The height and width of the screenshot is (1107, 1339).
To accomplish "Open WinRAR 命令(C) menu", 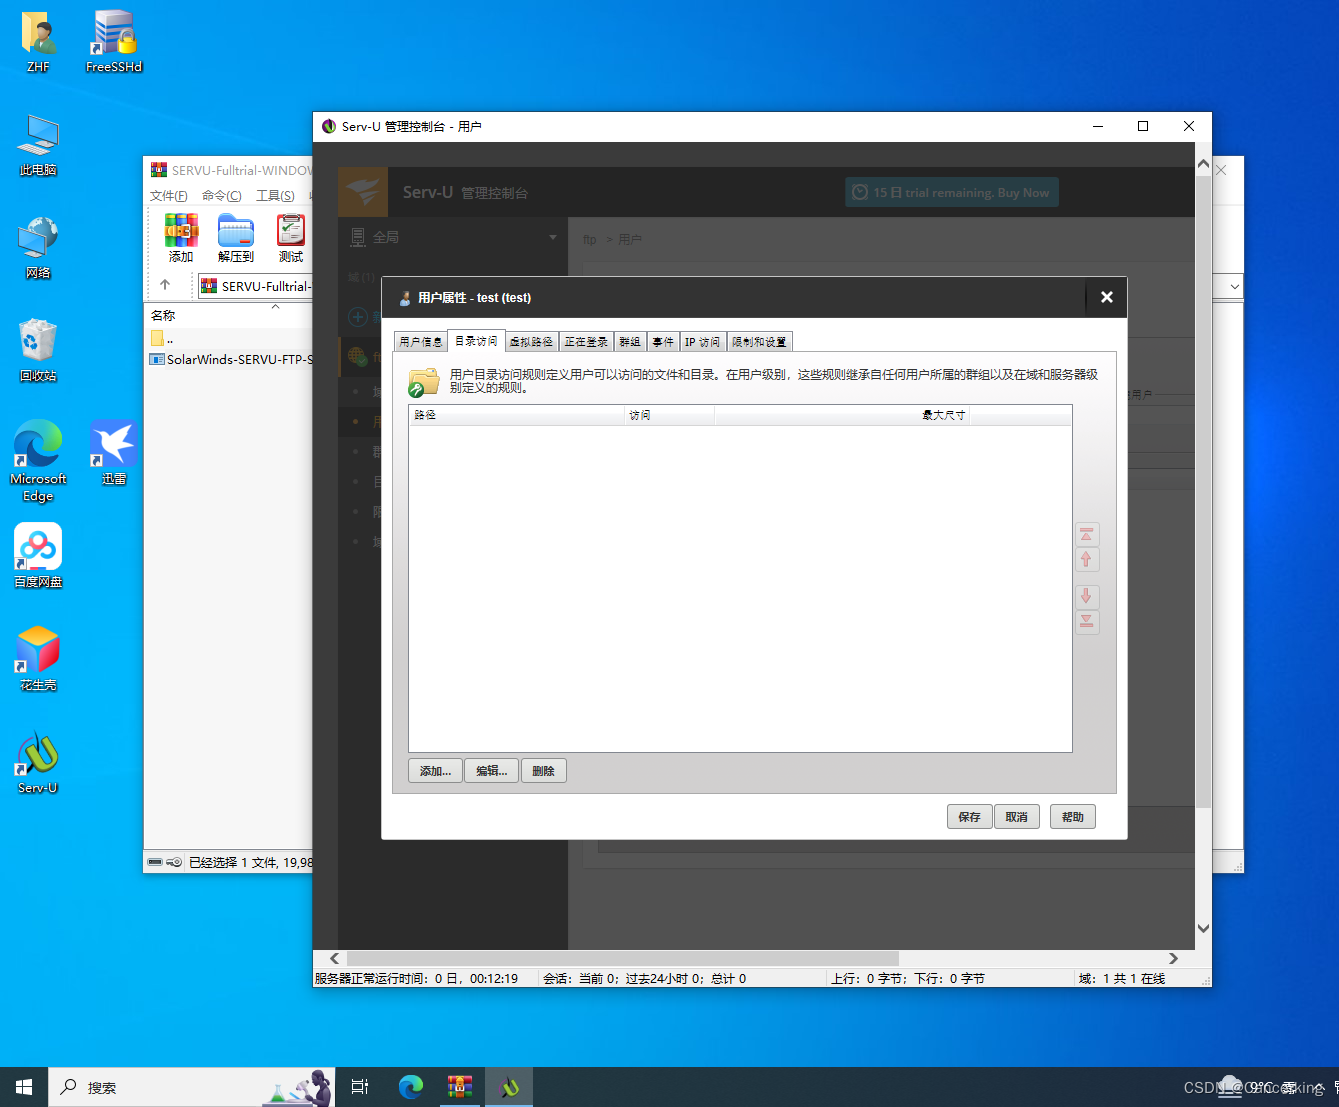I will (222, 196).
